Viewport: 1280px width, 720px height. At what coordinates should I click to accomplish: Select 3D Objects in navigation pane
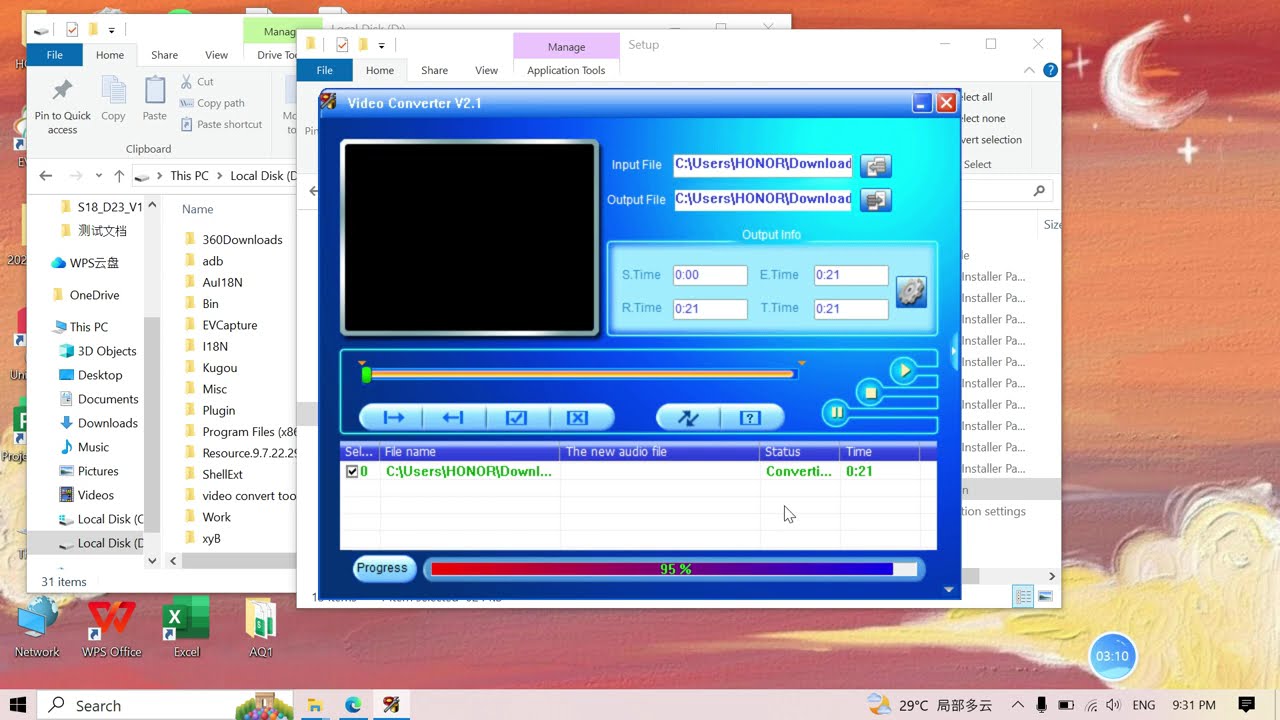107,351
